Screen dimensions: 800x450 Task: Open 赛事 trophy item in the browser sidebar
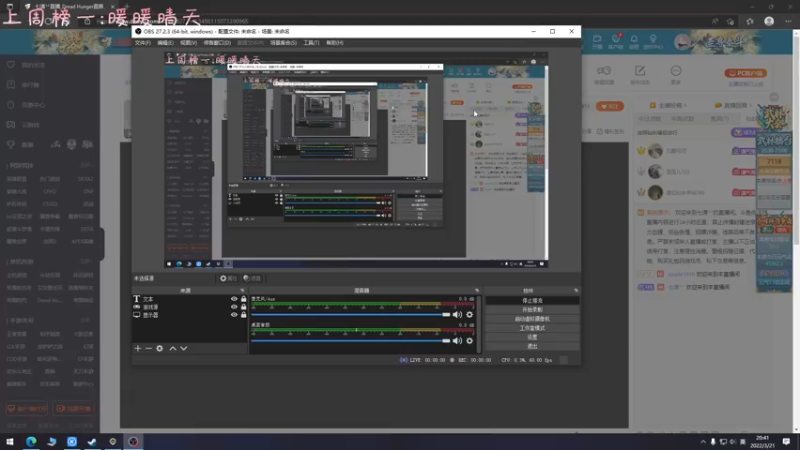click(20, 145)
